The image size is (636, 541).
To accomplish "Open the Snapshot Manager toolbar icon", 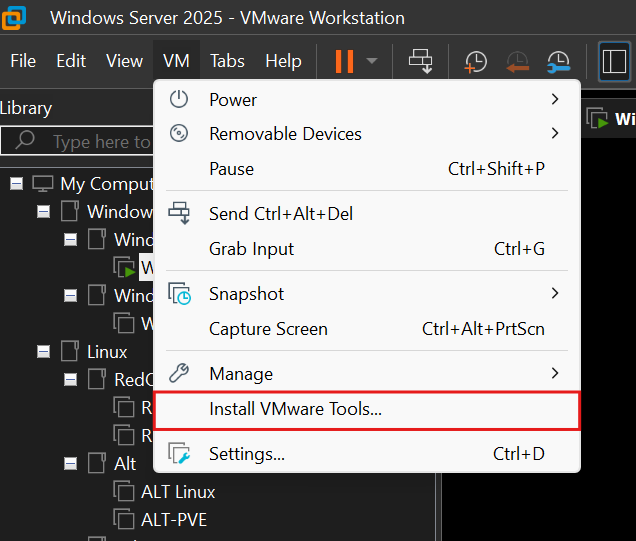I will pyautogui.click(x=559, y=61).
